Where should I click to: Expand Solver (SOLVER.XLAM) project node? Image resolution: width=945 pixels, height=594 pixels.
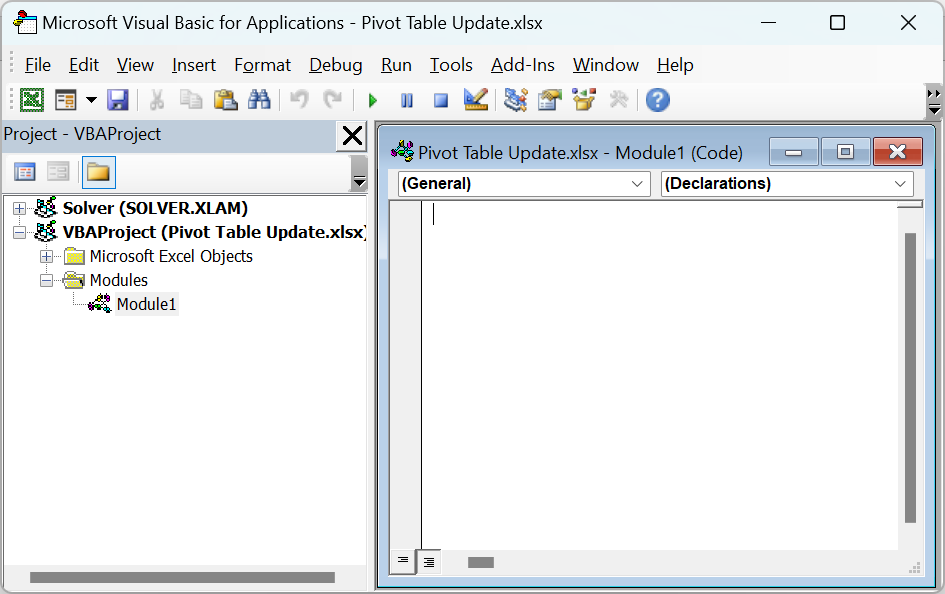[19, 208]
